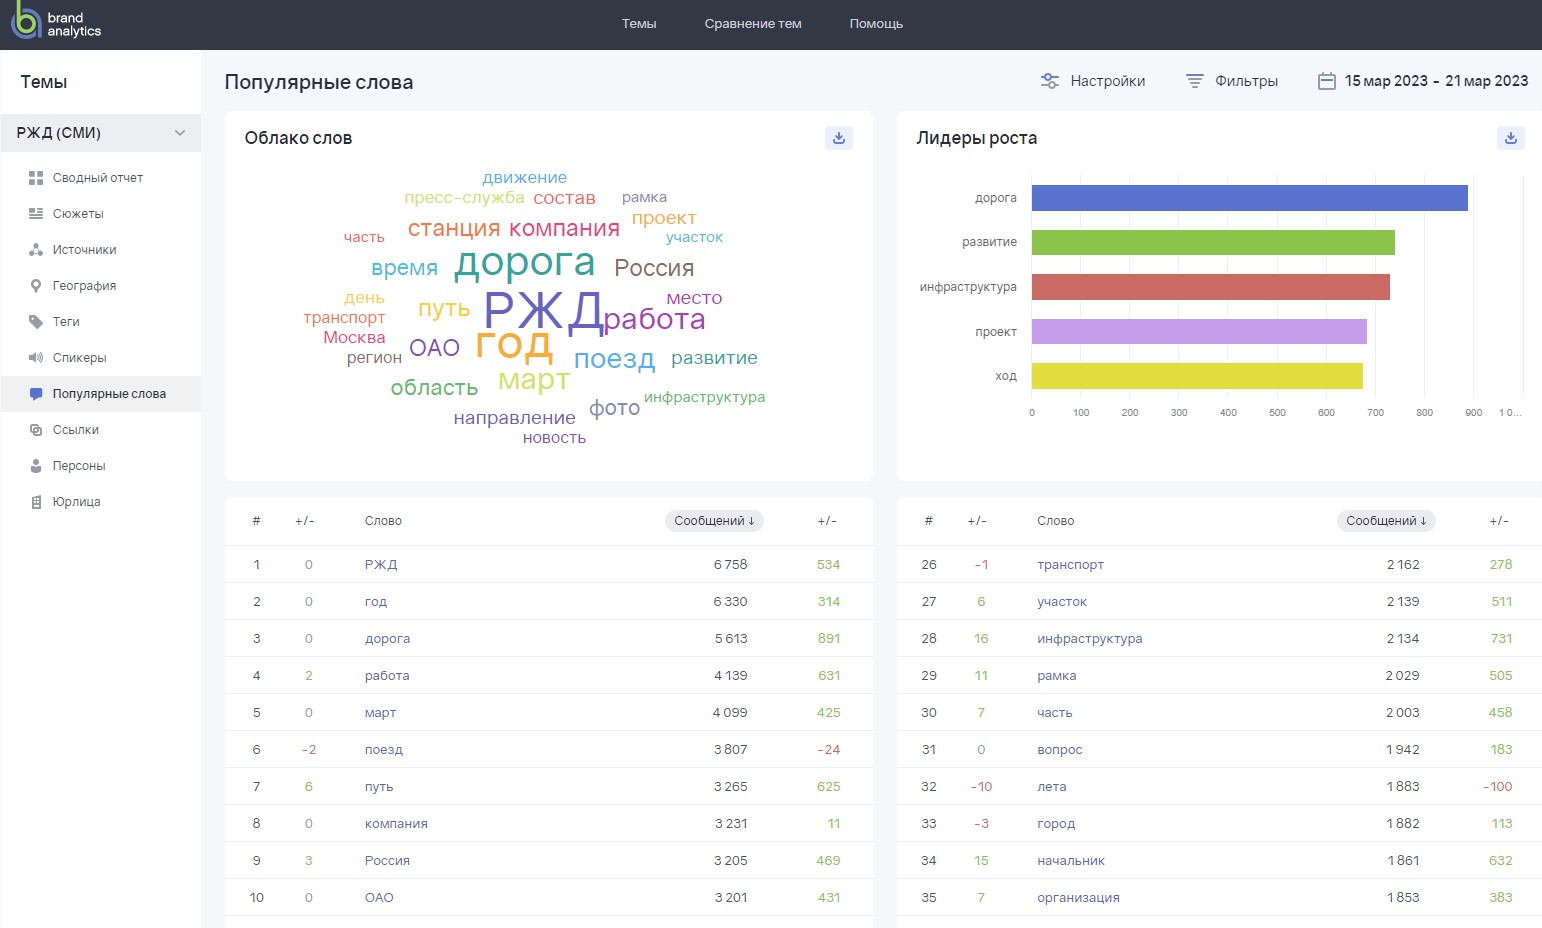The height and width of the screenshot is (928, 1542).
Task: Open the Помощь menu item
Action: click(x=875, y=23)
